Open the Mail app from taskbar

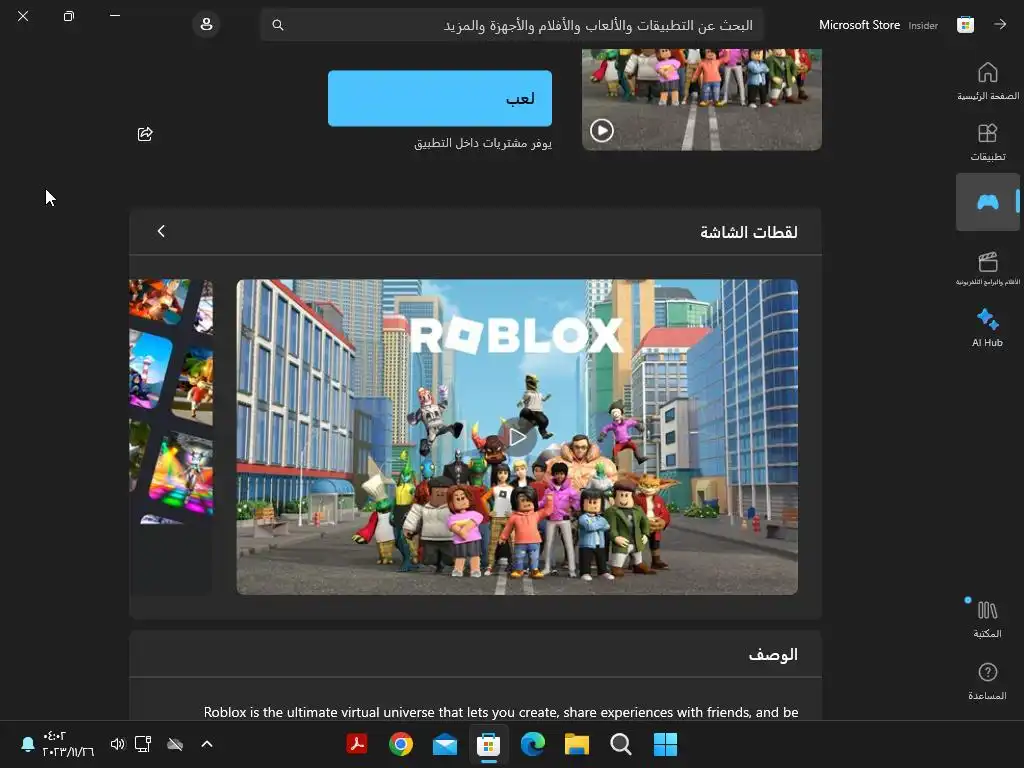coord(445,744)
